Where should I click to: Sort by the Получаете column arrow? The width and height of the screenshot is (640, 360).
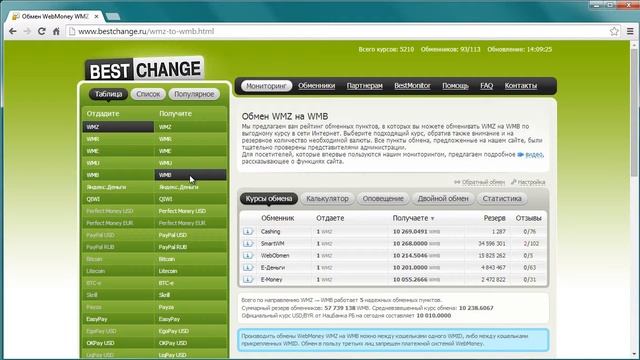(x=433, y=219)
